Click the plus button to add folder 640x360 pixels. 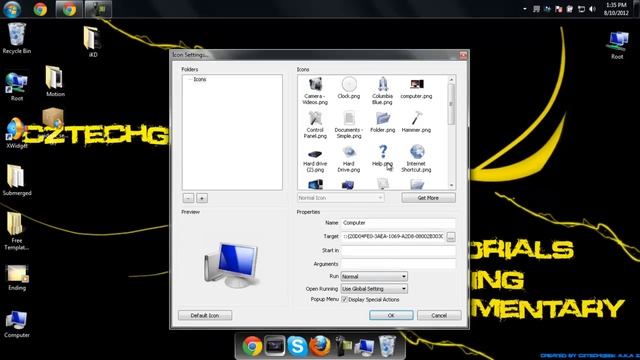(x=202, y=198)
